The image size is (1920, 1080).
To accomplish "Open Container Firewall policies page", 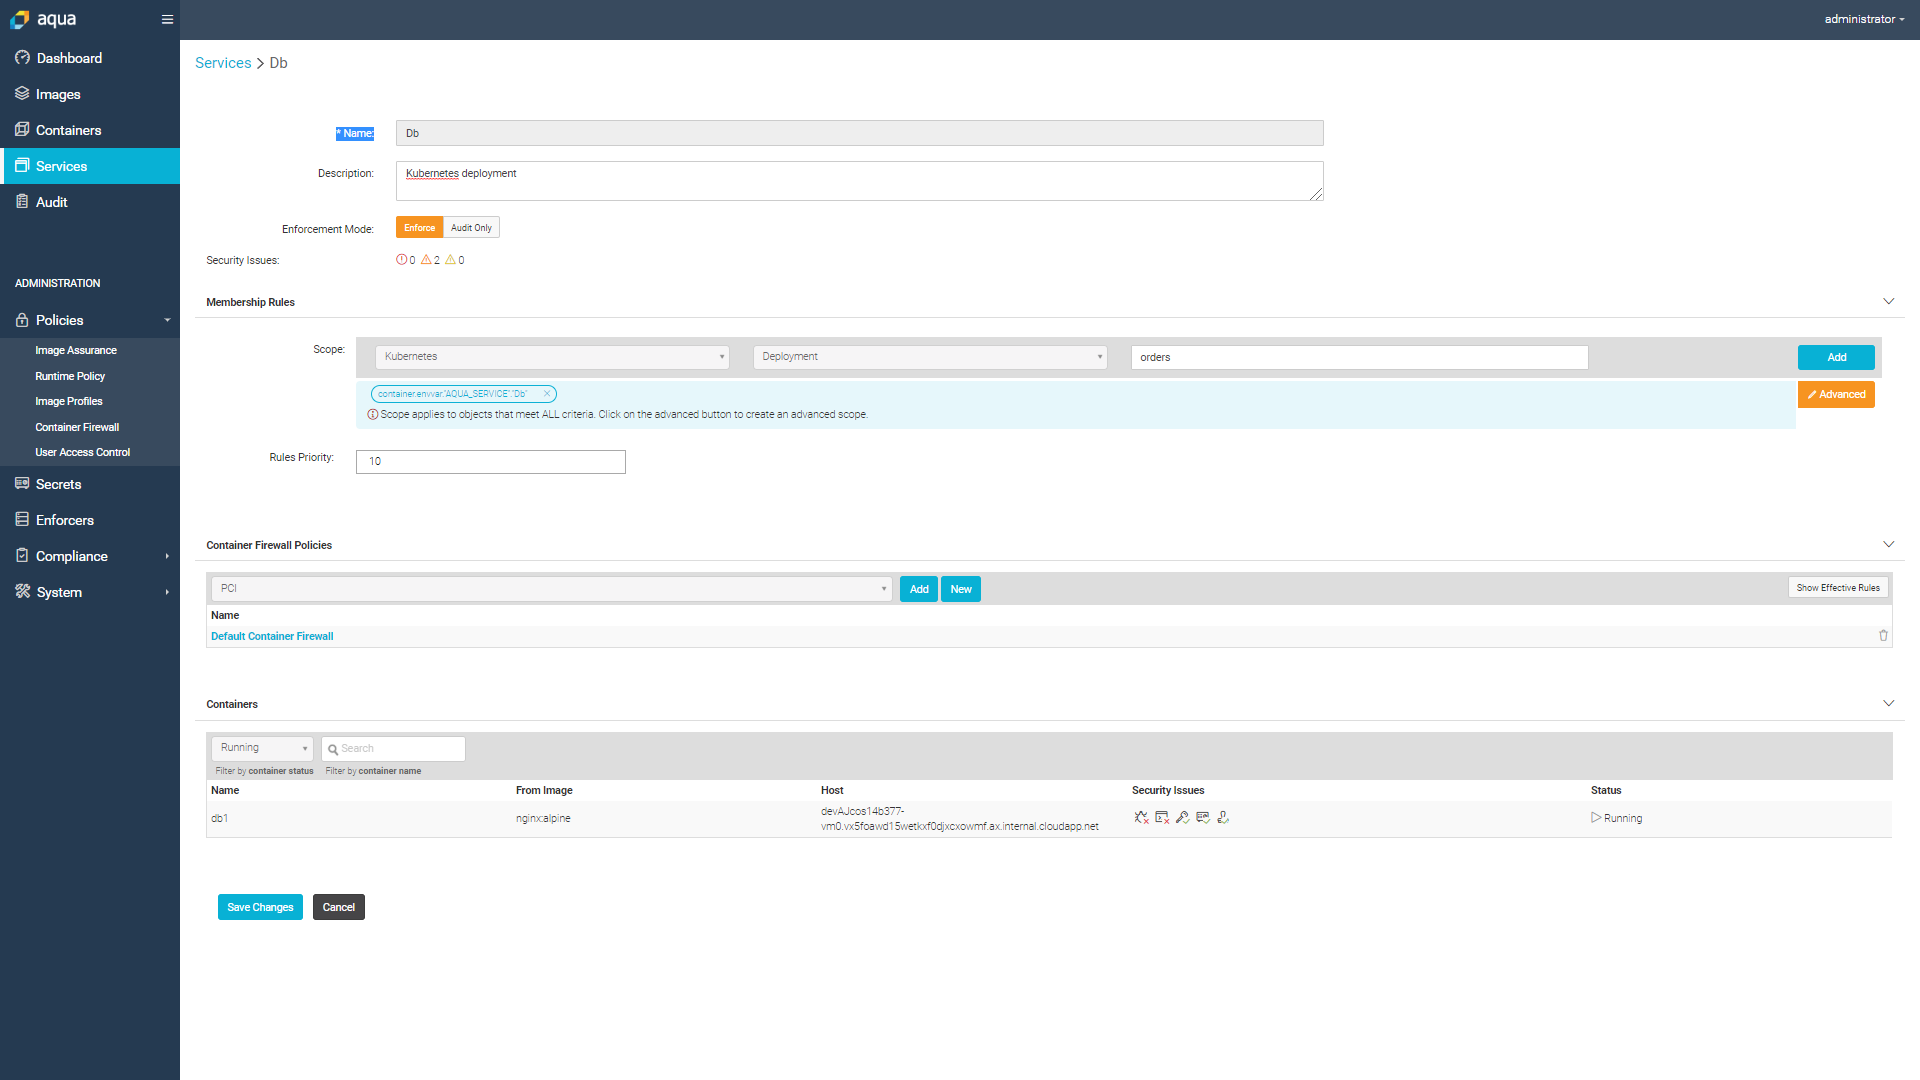I will [x=77, y=427].
